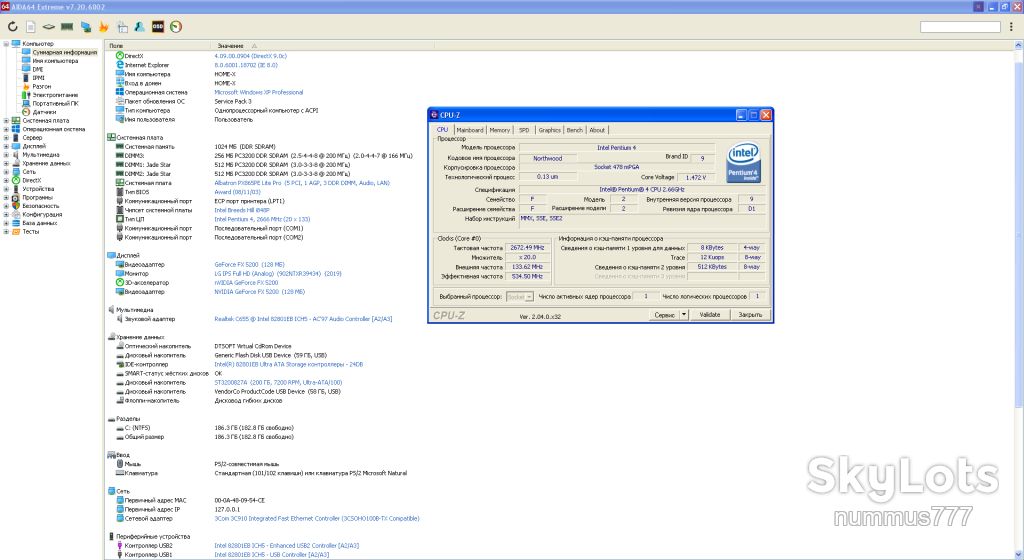Image resolution: width=1024 pixels, height=560 pixels.
Task: Select База данных in the tree
Action: pyautogui.click(x=40, y=223)
